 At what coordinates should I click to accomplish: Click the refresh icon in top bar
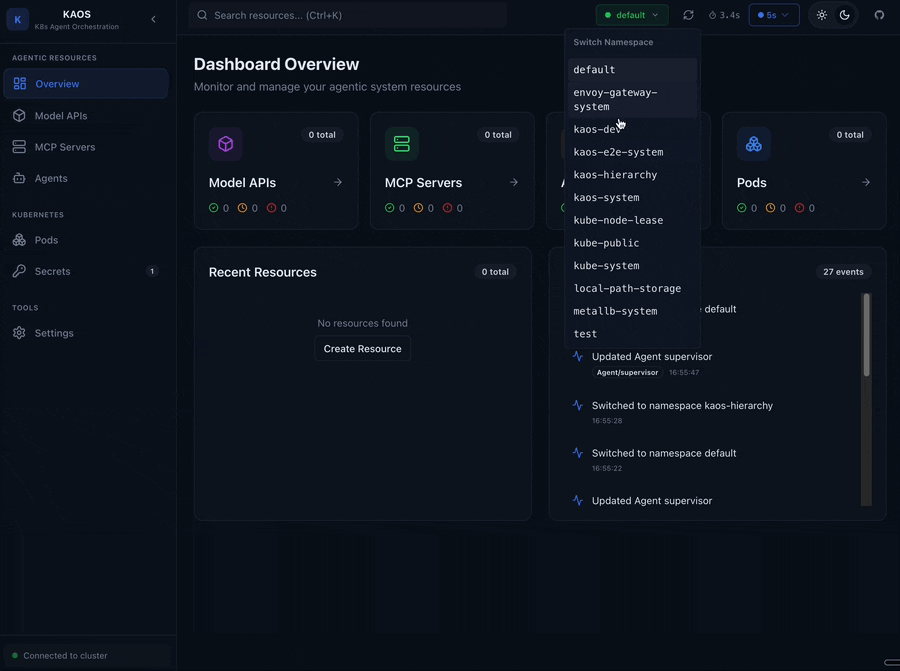(x=688, y=14)
